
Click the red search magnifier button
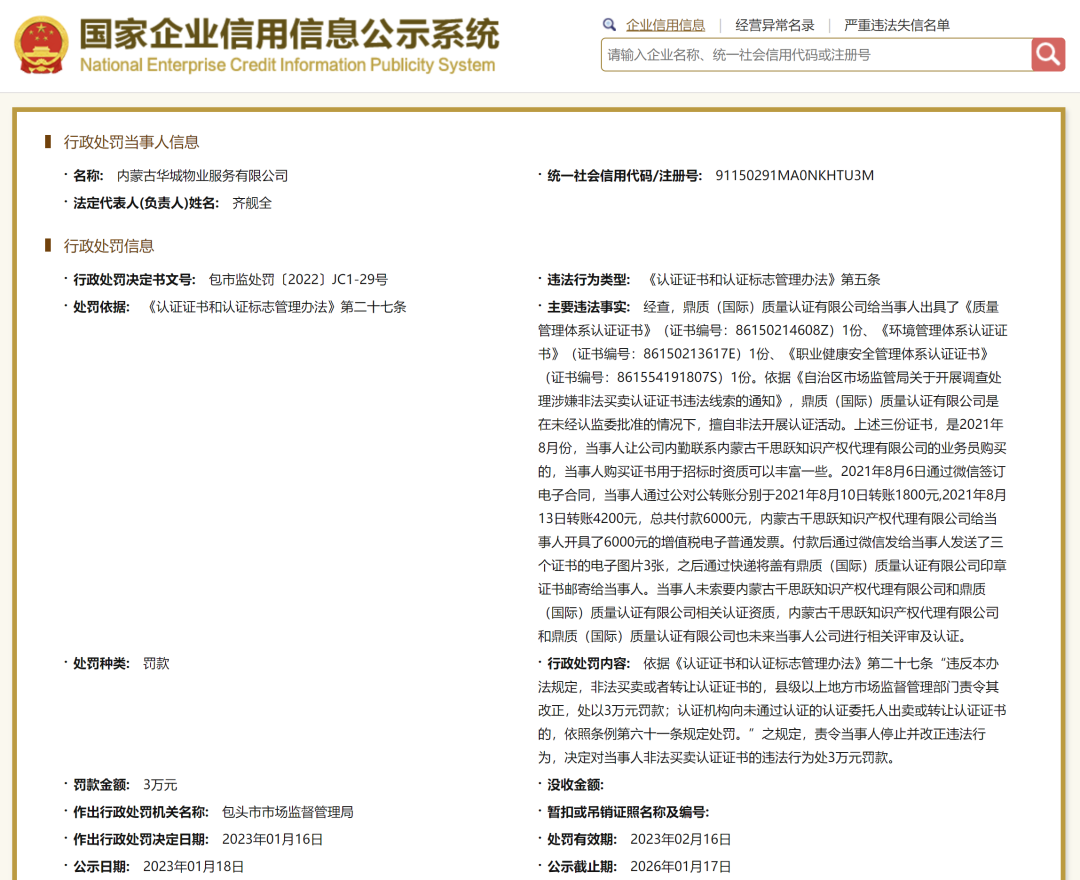tap(1047, 54)
